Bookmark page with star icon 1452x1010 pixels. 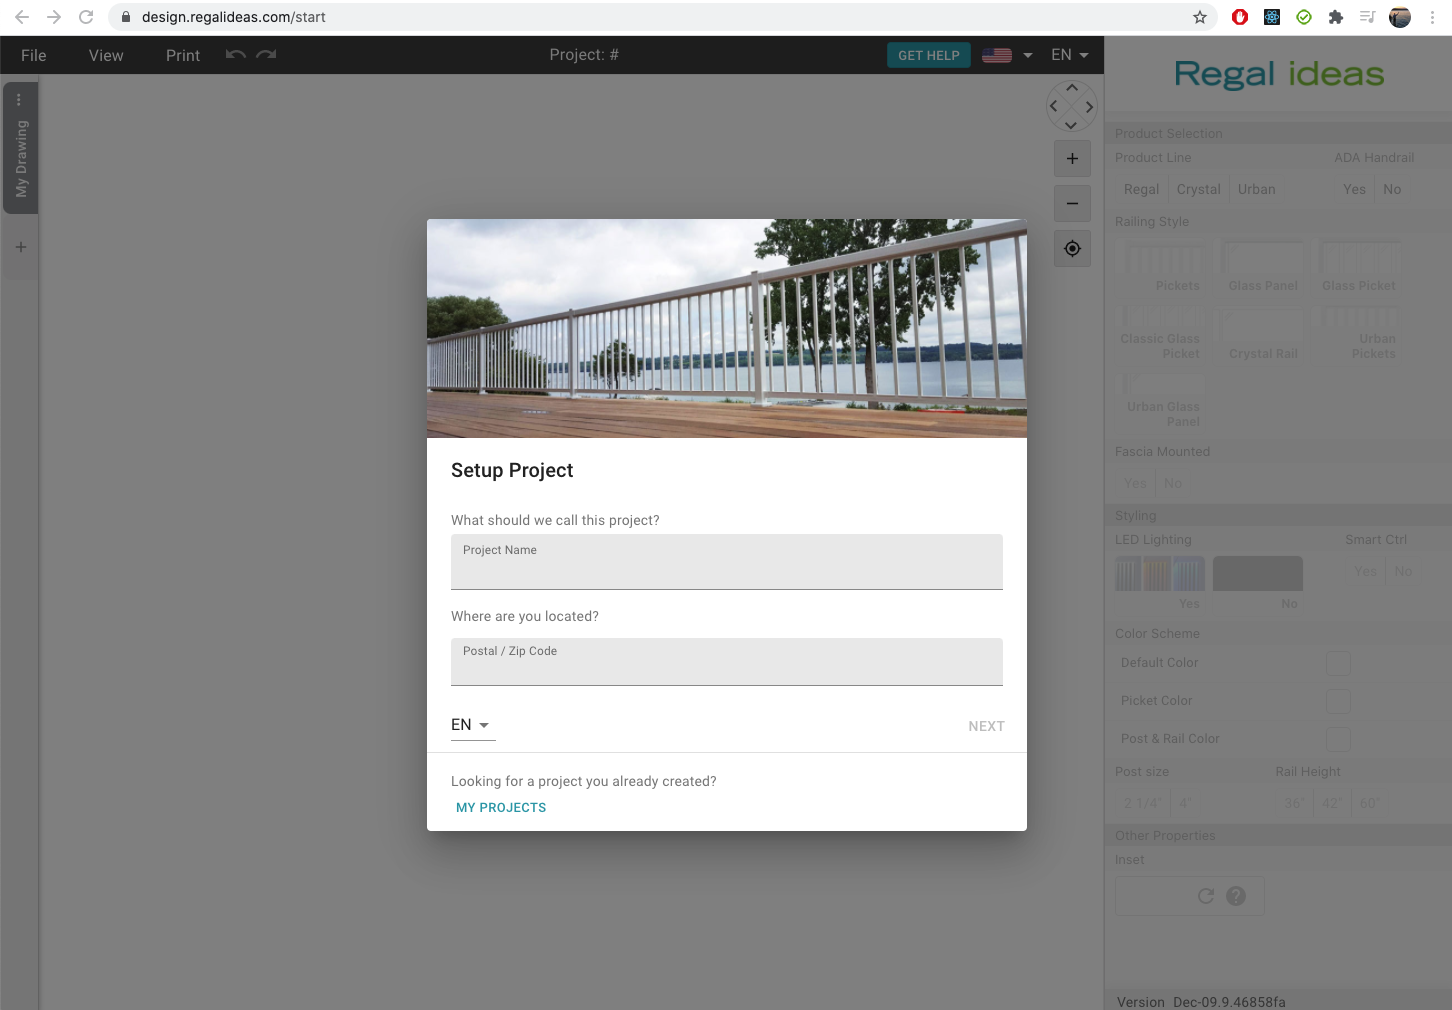(x=1199, y=17)
